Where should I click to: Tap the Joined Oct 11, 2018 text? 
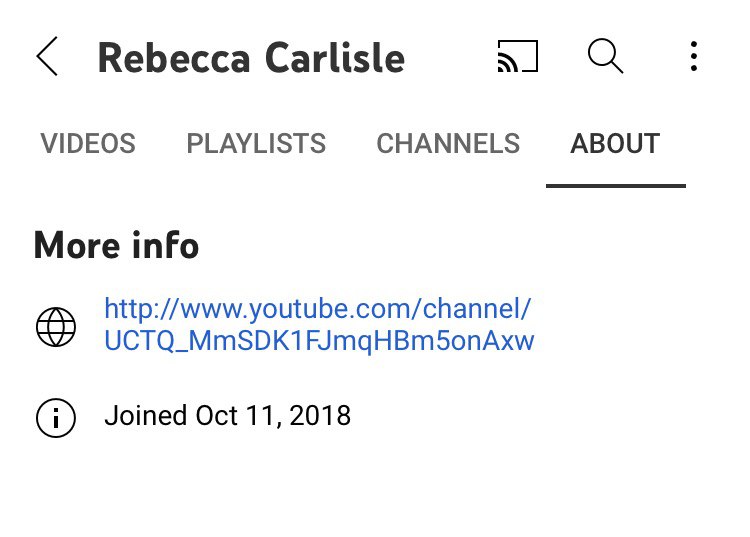pos(228,415)
